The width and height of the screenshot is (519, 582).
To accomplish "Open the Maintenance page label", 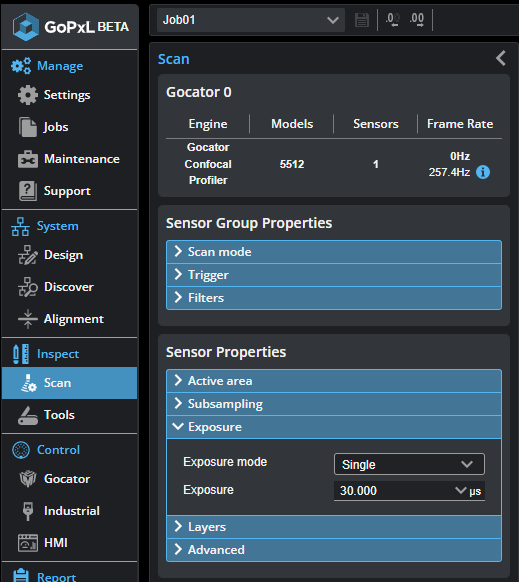I will coord(82,159).
